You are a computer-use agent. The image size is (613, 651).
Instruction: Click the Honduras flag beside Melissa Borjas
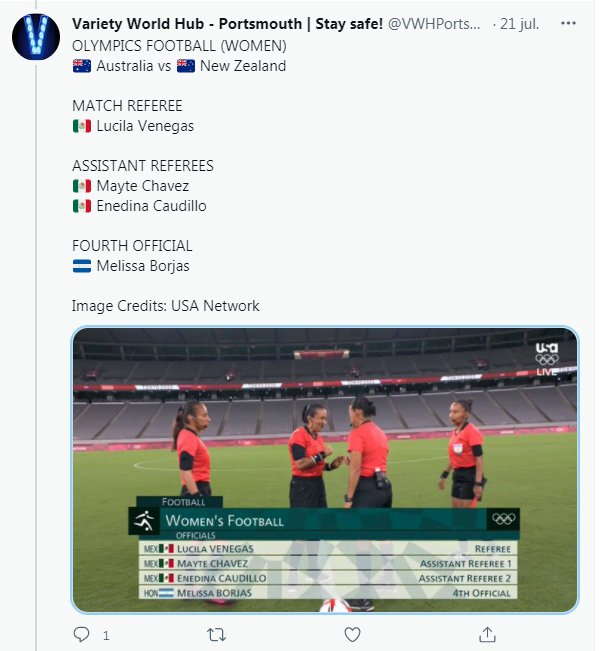82,266
